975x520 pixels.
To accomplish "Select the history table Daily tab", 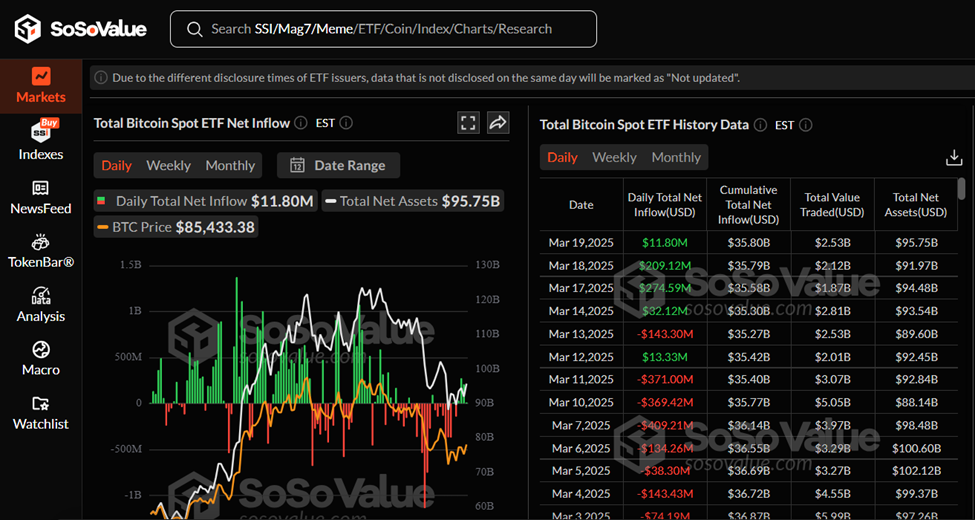I will (x=562, y=157).
